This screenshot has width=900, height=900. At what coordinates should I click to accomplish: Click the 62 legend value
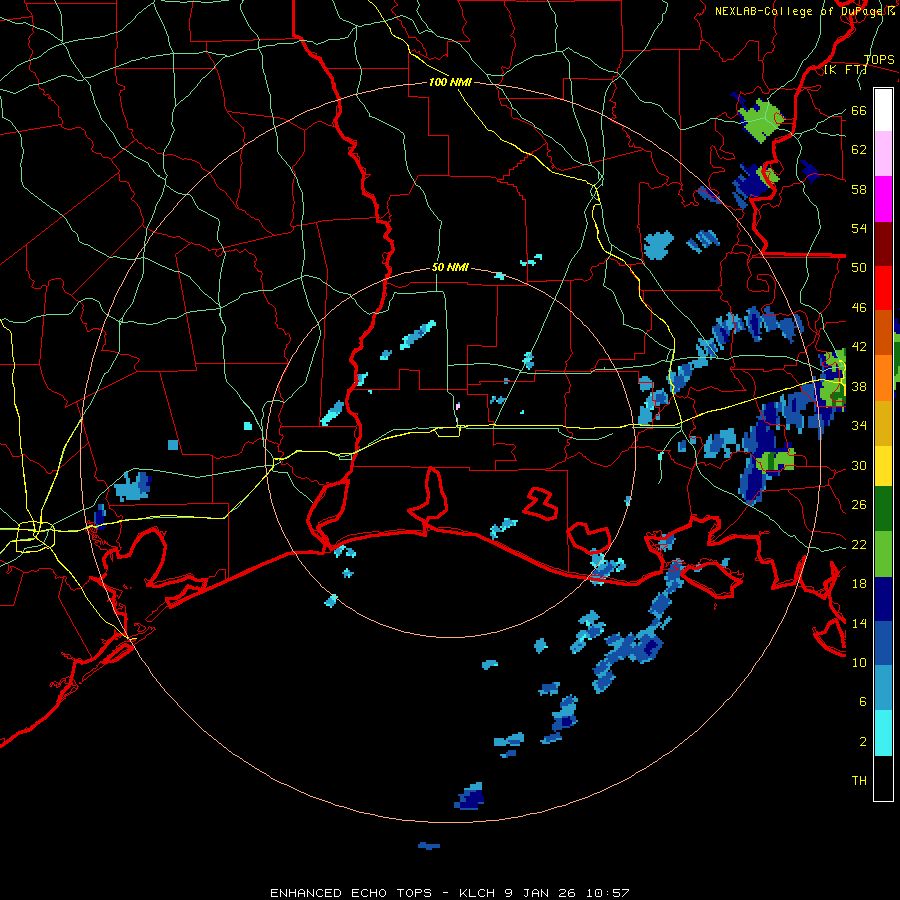(x=859, y=149)
